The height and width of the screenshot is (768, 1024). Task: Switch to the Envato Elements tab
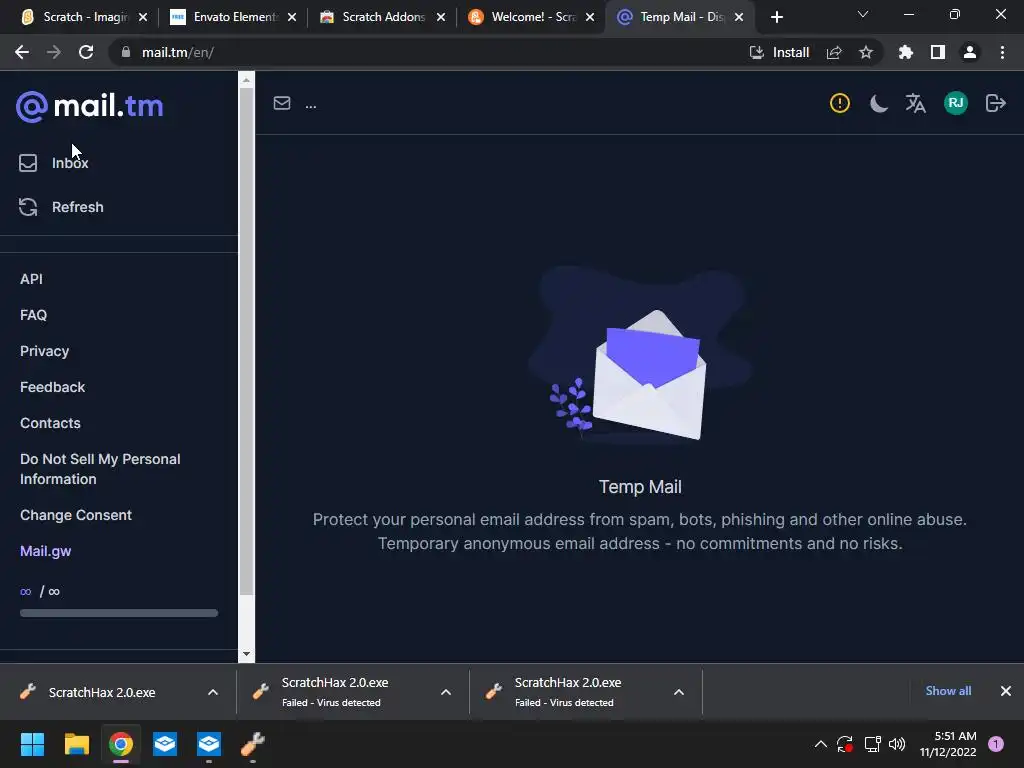click(x=234, y=17)
